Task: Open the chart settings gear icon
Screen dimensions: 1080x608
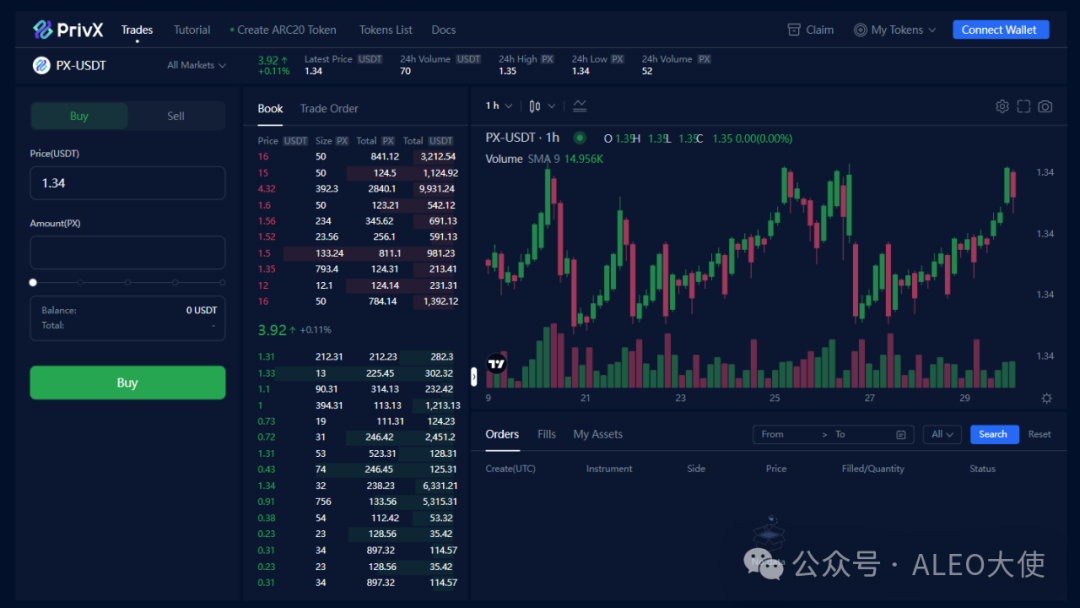Action: [1002, 106]
